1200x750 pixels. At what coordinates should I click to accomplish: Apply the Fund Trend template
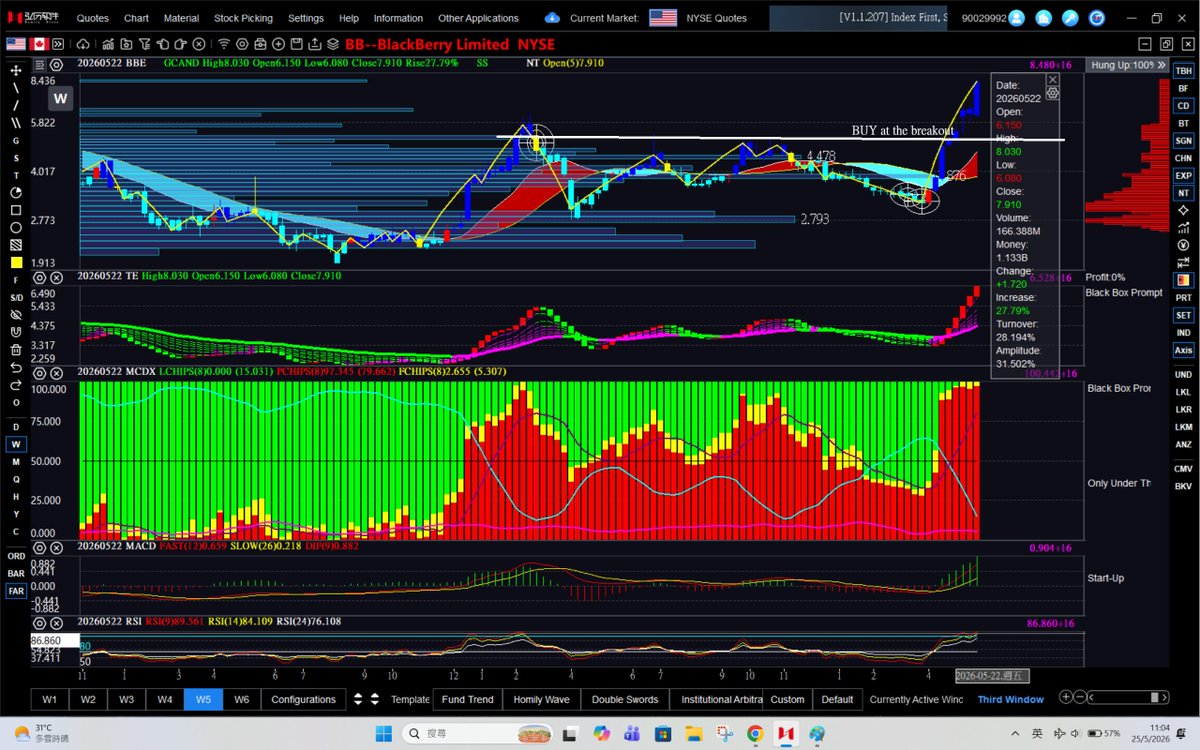point(467,699)
